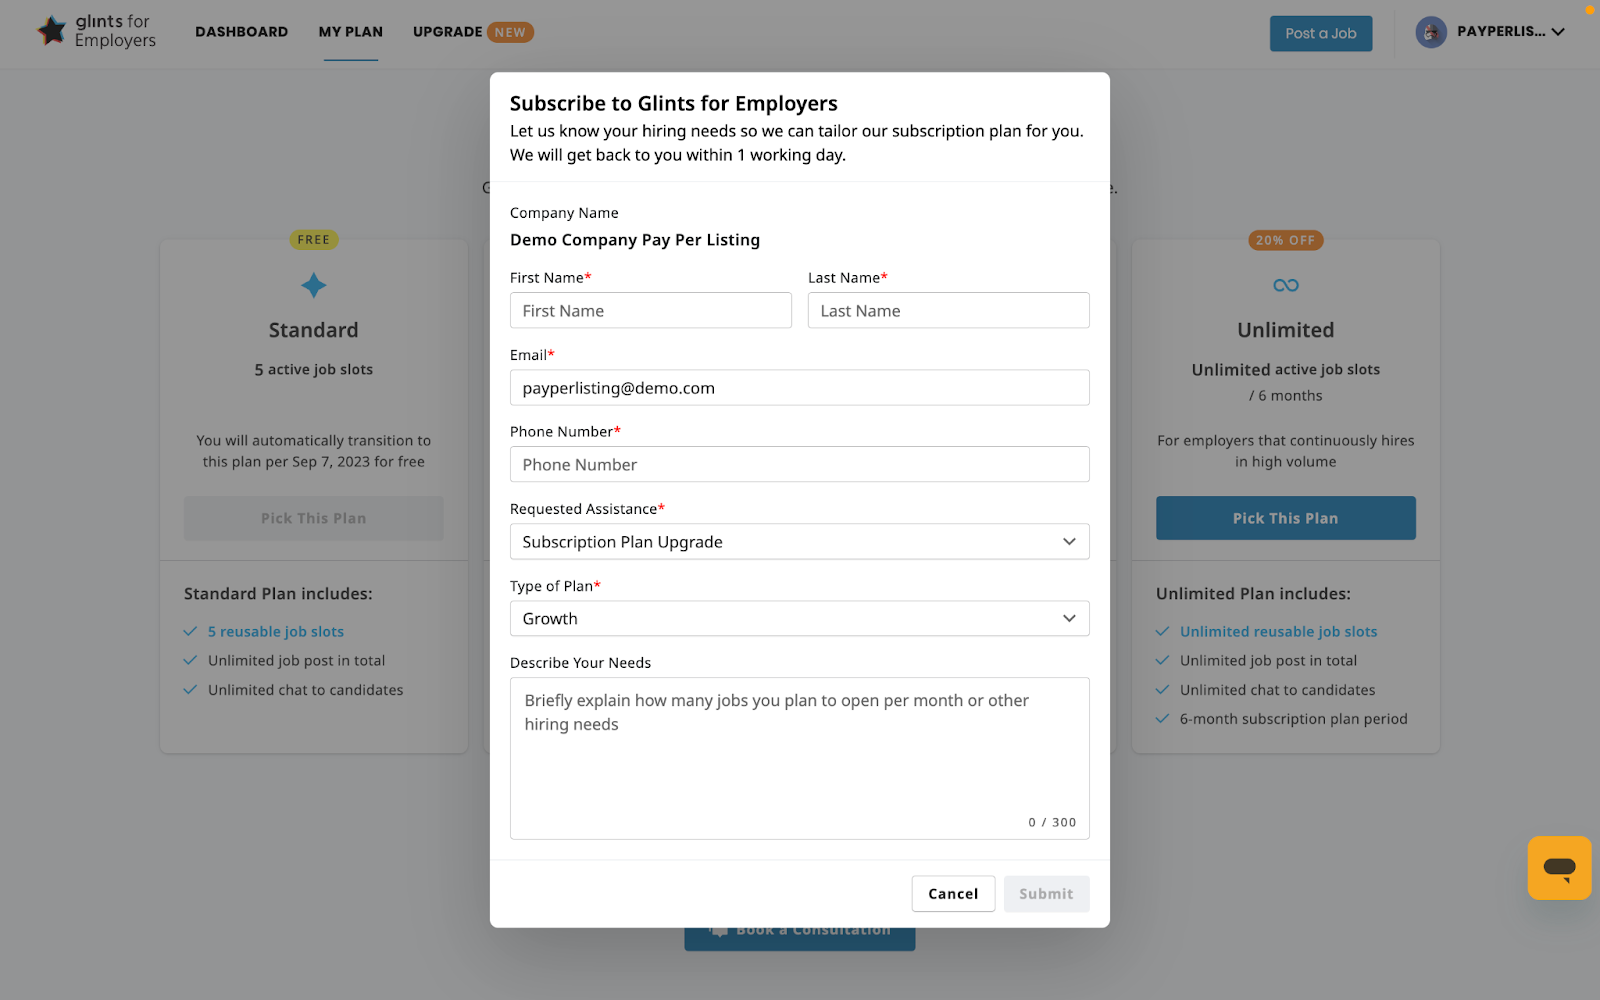Screen dimensions: 1600x1000
Task: Focus the Last Name input field
Action: (949, 311)
